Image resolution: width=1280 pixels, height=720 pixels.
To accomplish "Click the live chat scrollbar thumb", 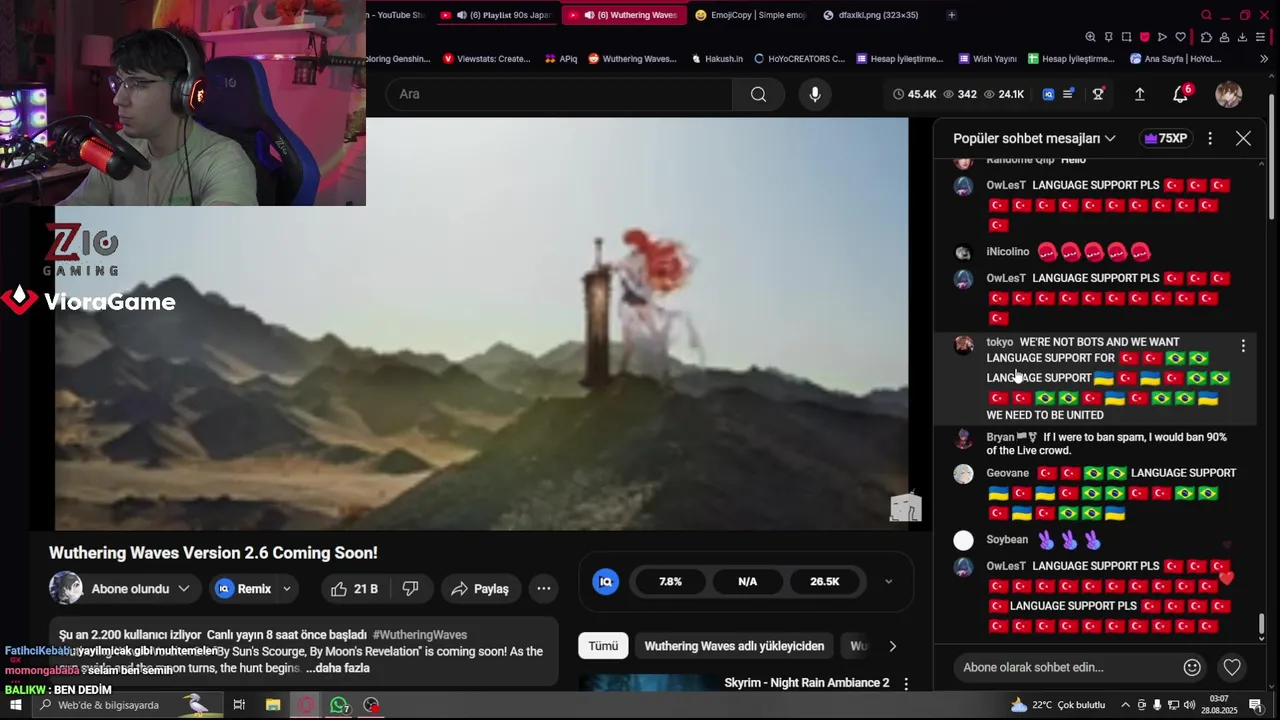I will pyautogui.click(x=1261, y=624).
